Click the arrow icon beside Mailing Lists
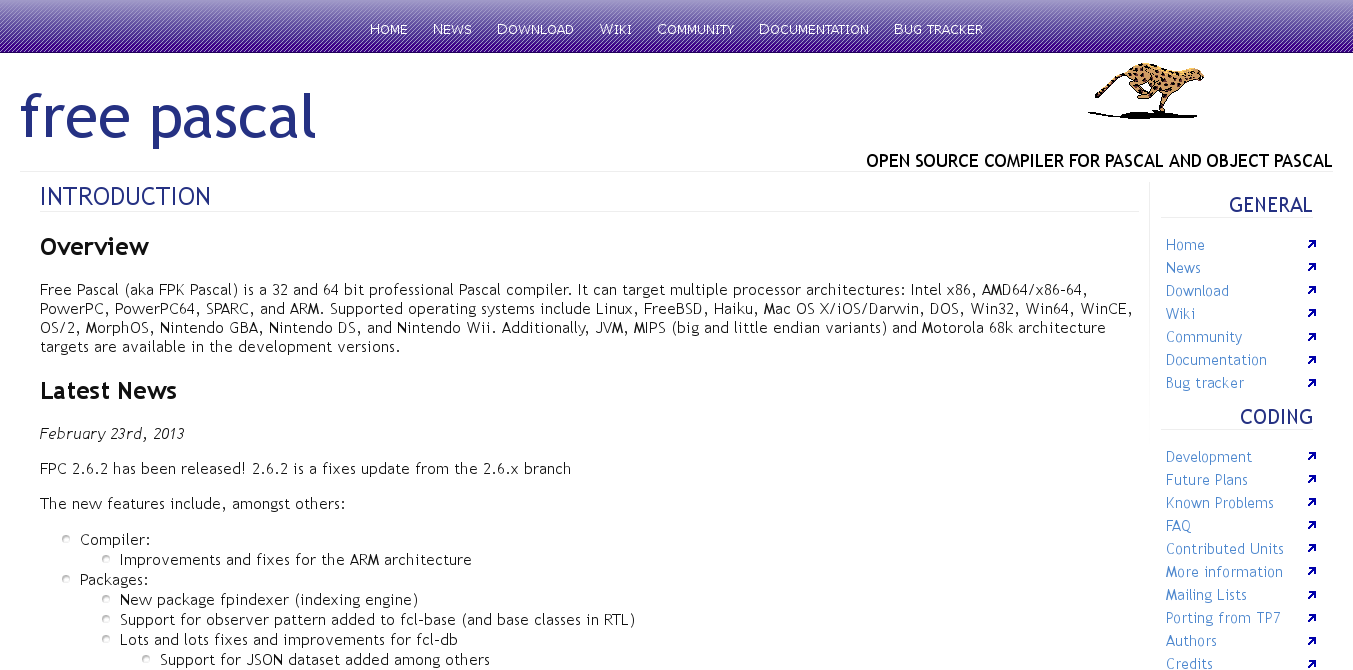Screen dimensions: 1353x670 coord(1312,595)
